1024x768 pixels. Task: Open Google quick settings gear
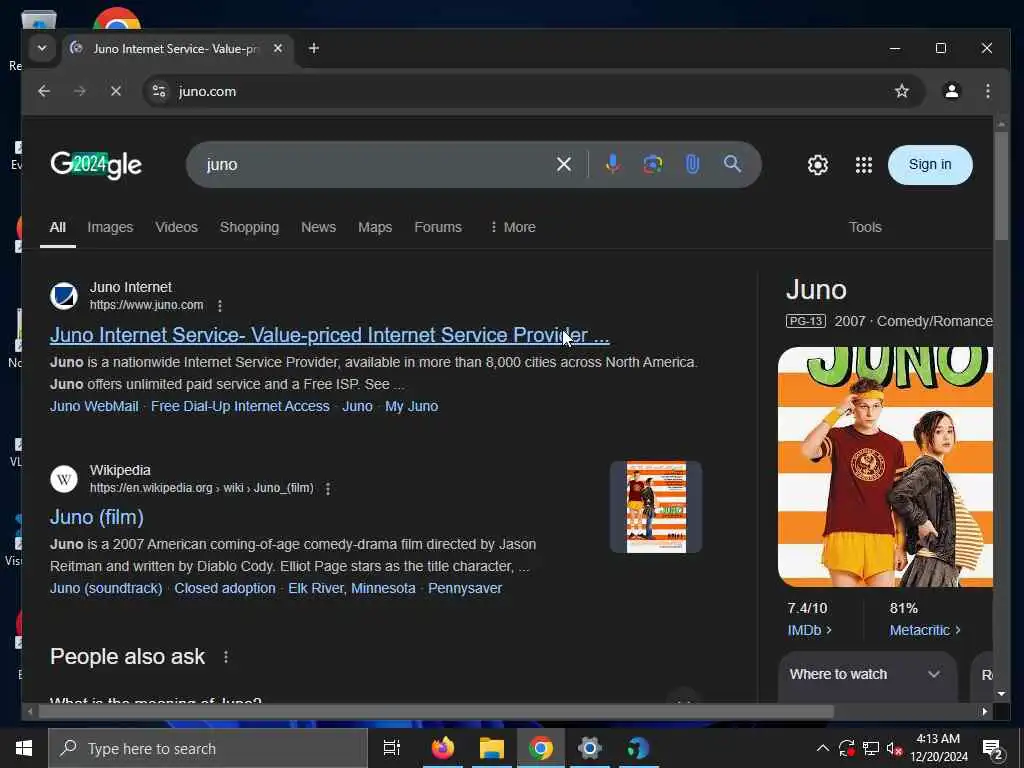tap(818, 165)
